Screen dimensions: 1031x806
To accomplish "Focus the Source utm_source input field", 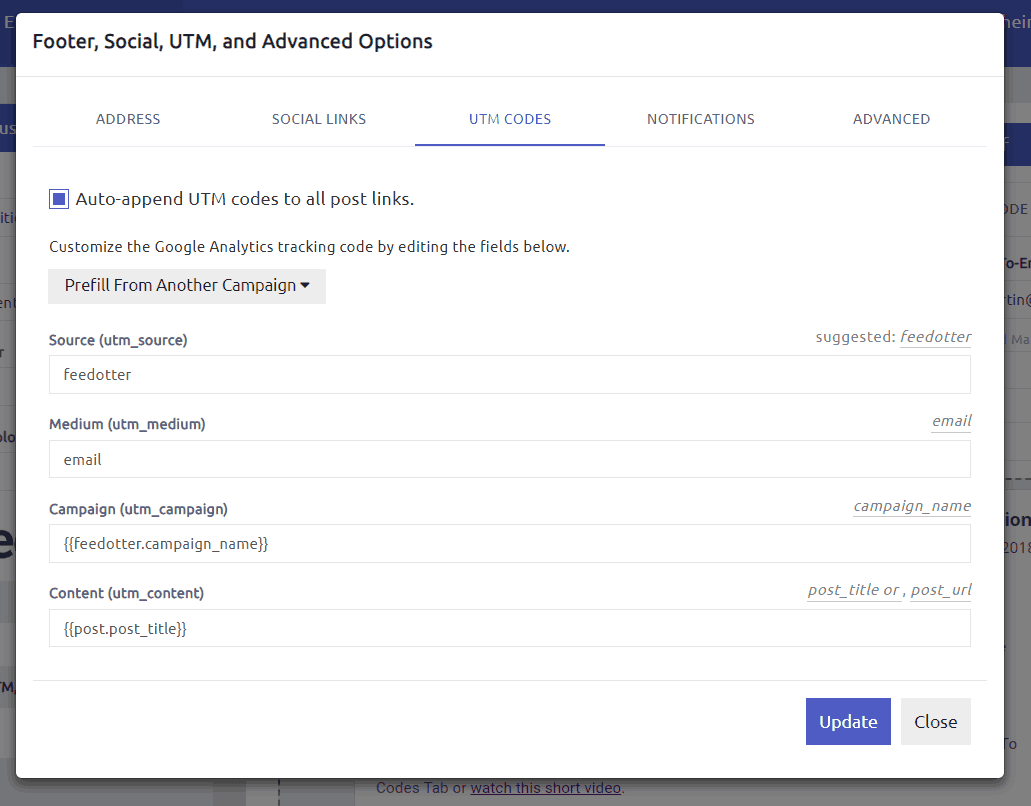I will 509,375.
